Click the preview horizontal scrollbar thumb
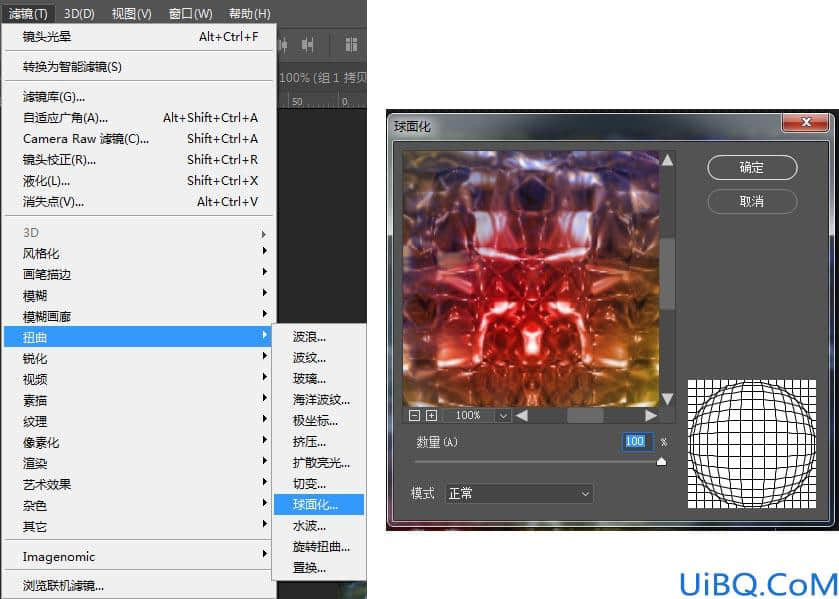The image size is (839, 599). [585, 415]
